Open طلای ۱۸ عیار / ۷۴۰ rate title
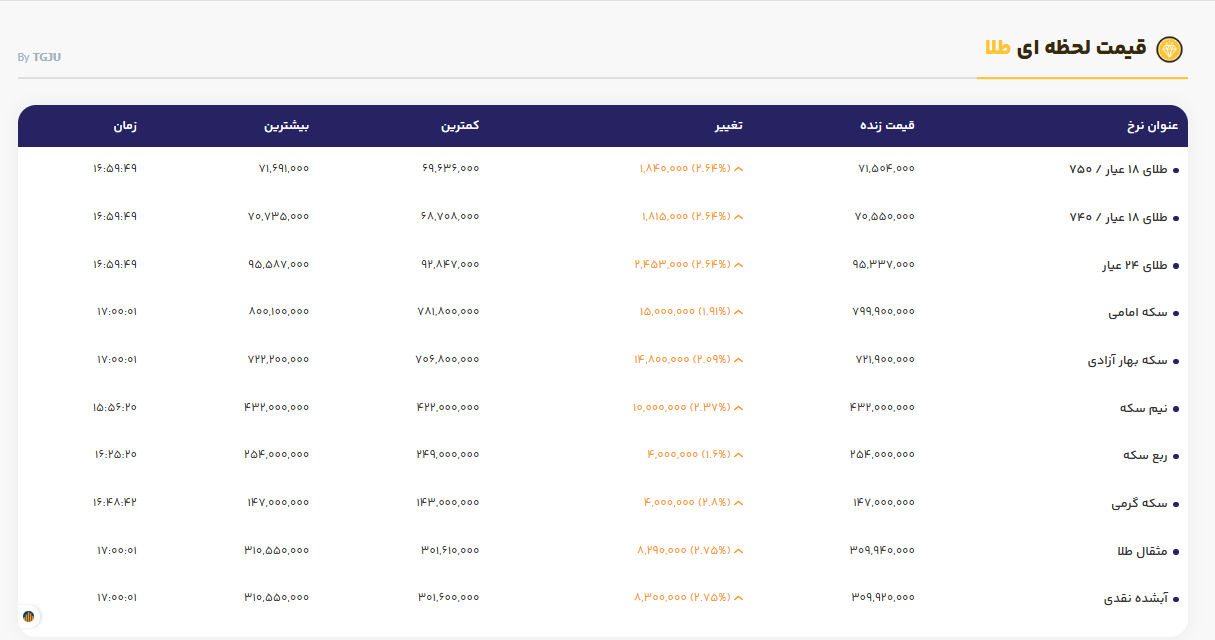The width and height of the screenshot is (1215, 640). [1118, 217]
